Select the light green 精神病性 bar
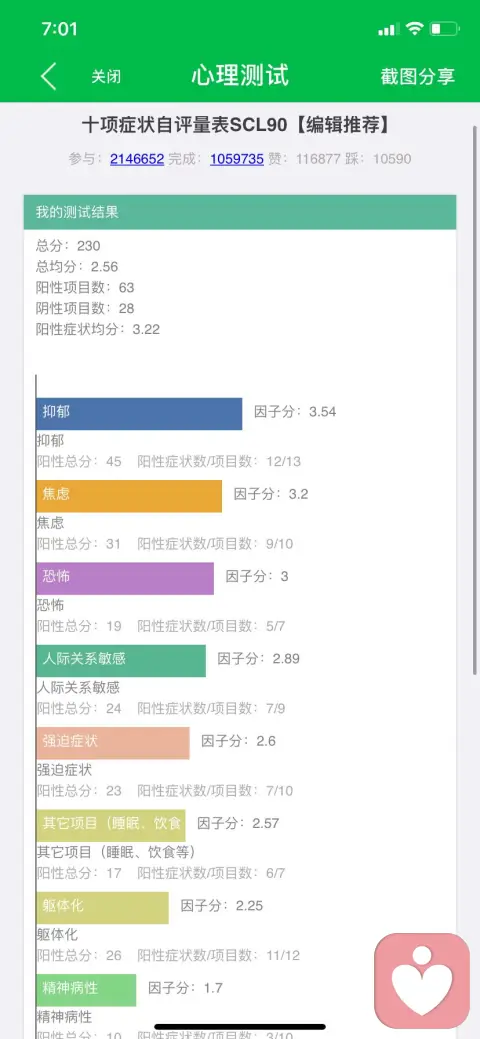This screenshot has width=480, height=1039. point(86,989)
